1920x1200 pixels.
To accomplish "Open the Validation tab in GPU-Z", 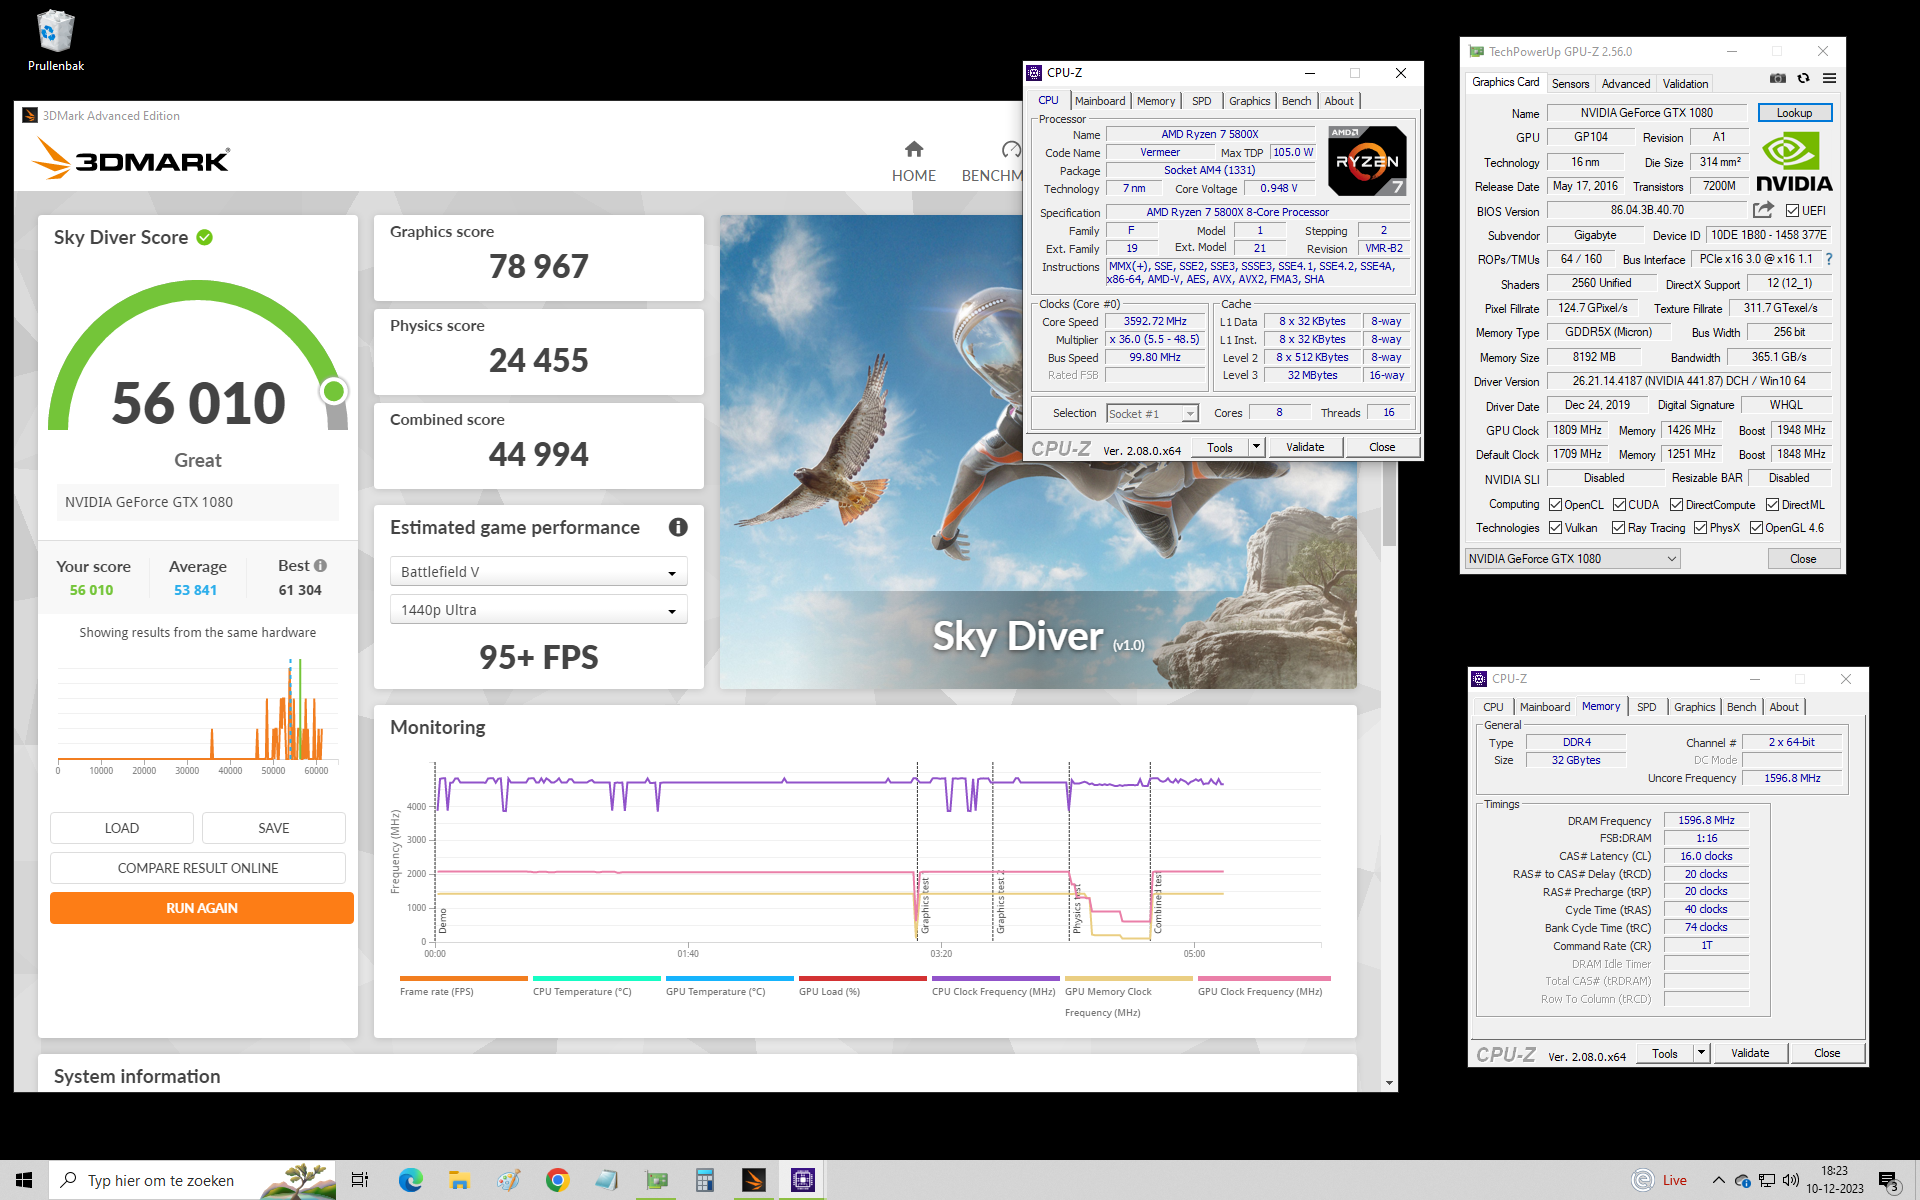I will click(x=1686, y=84).
